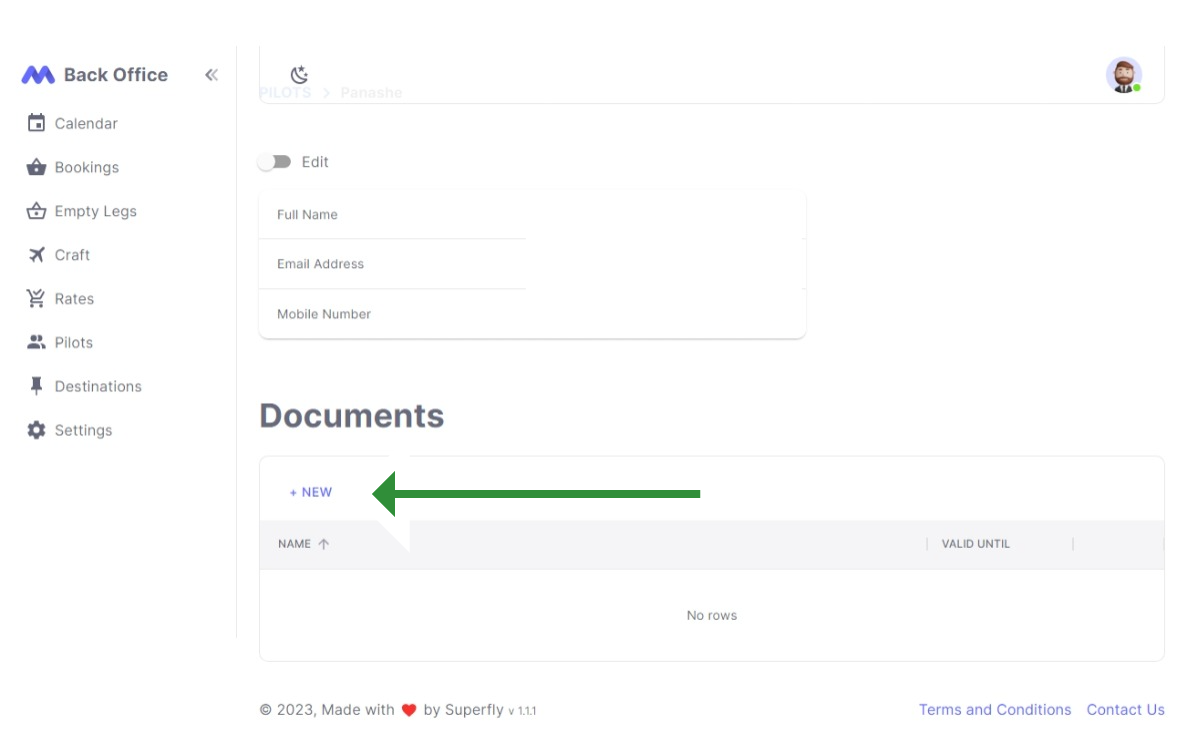Click the Settings gear in the sidebar

[37, 430]
